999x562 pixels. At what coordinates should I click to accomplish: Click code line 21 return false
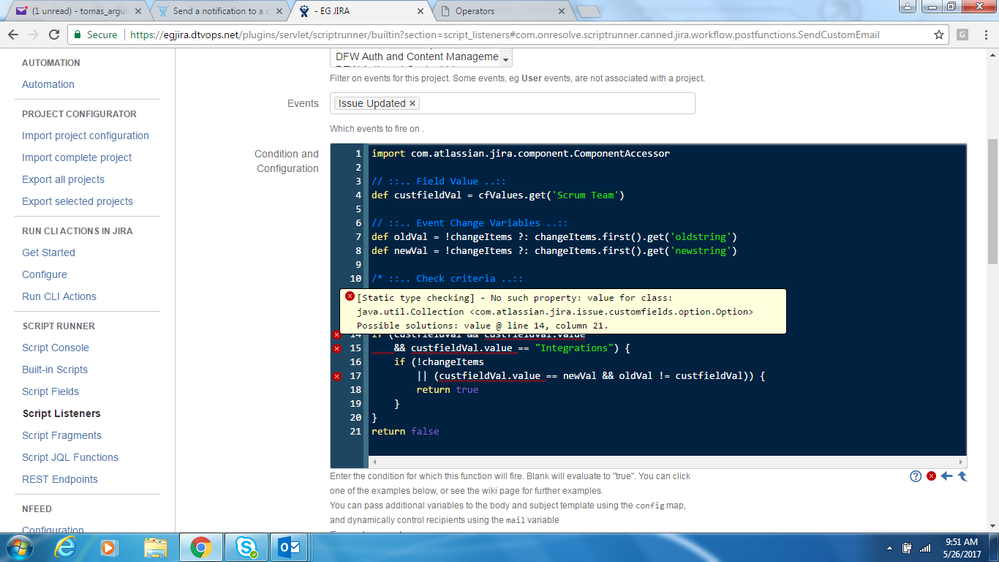click(405, 431)
